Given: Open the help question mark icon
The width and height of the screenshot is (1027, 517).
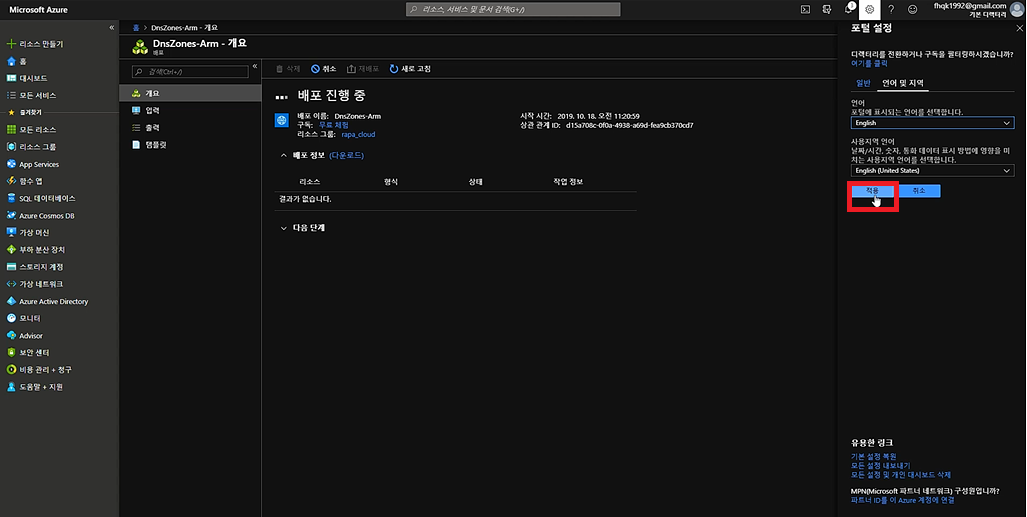Looking at the screenshot, I should [x=891, y=9].
